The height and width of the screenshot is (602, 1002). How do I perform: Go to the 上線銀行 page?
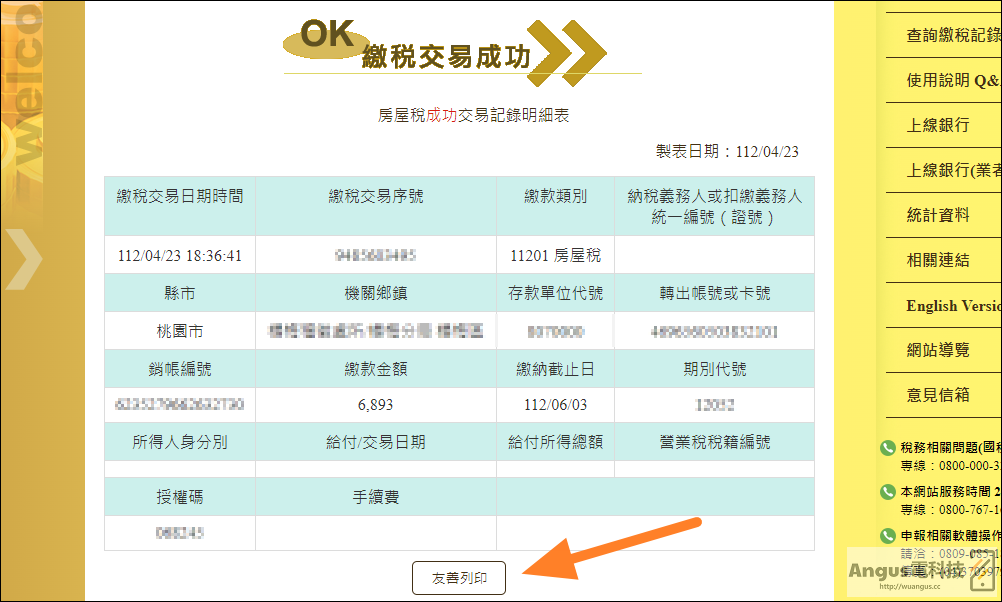click(938, 125)
